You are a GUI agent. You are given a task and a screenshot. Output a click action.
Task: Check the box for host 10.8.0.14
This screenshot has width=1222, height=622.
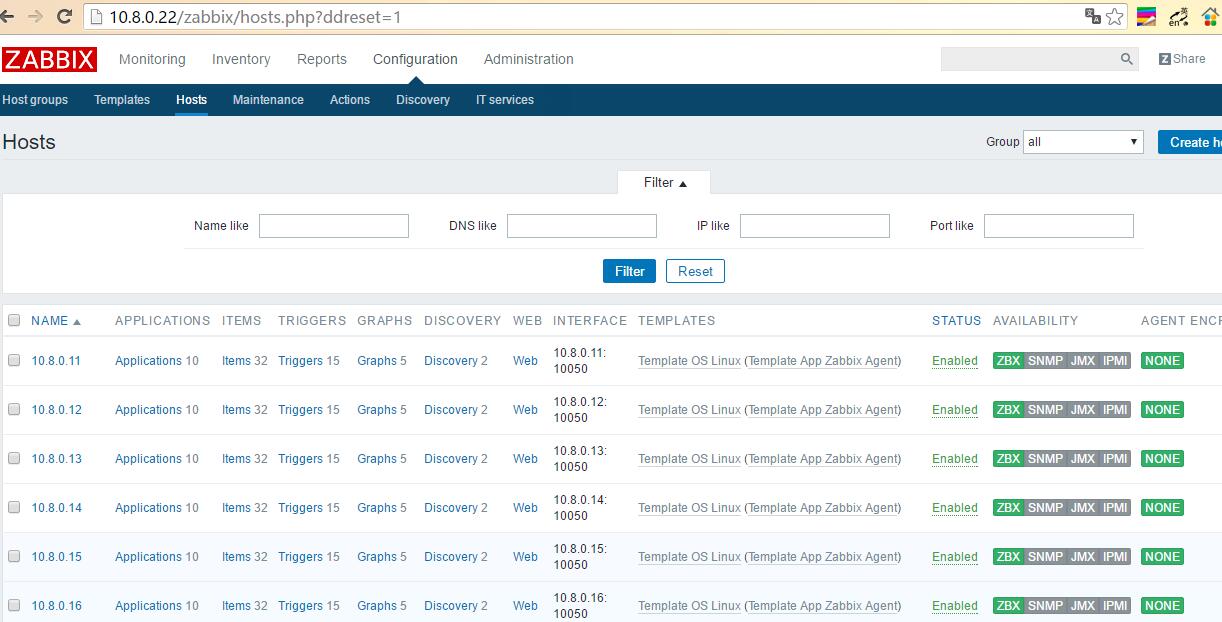(14, 508)
